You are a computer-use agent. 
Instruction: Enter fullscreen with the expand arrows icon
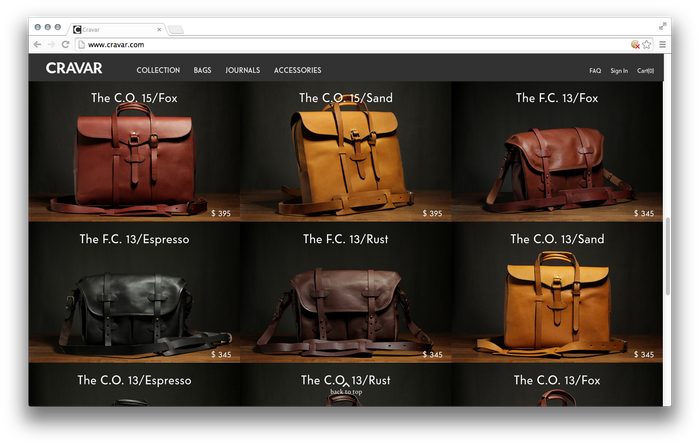pyautogui.click(x=662, y=26)
